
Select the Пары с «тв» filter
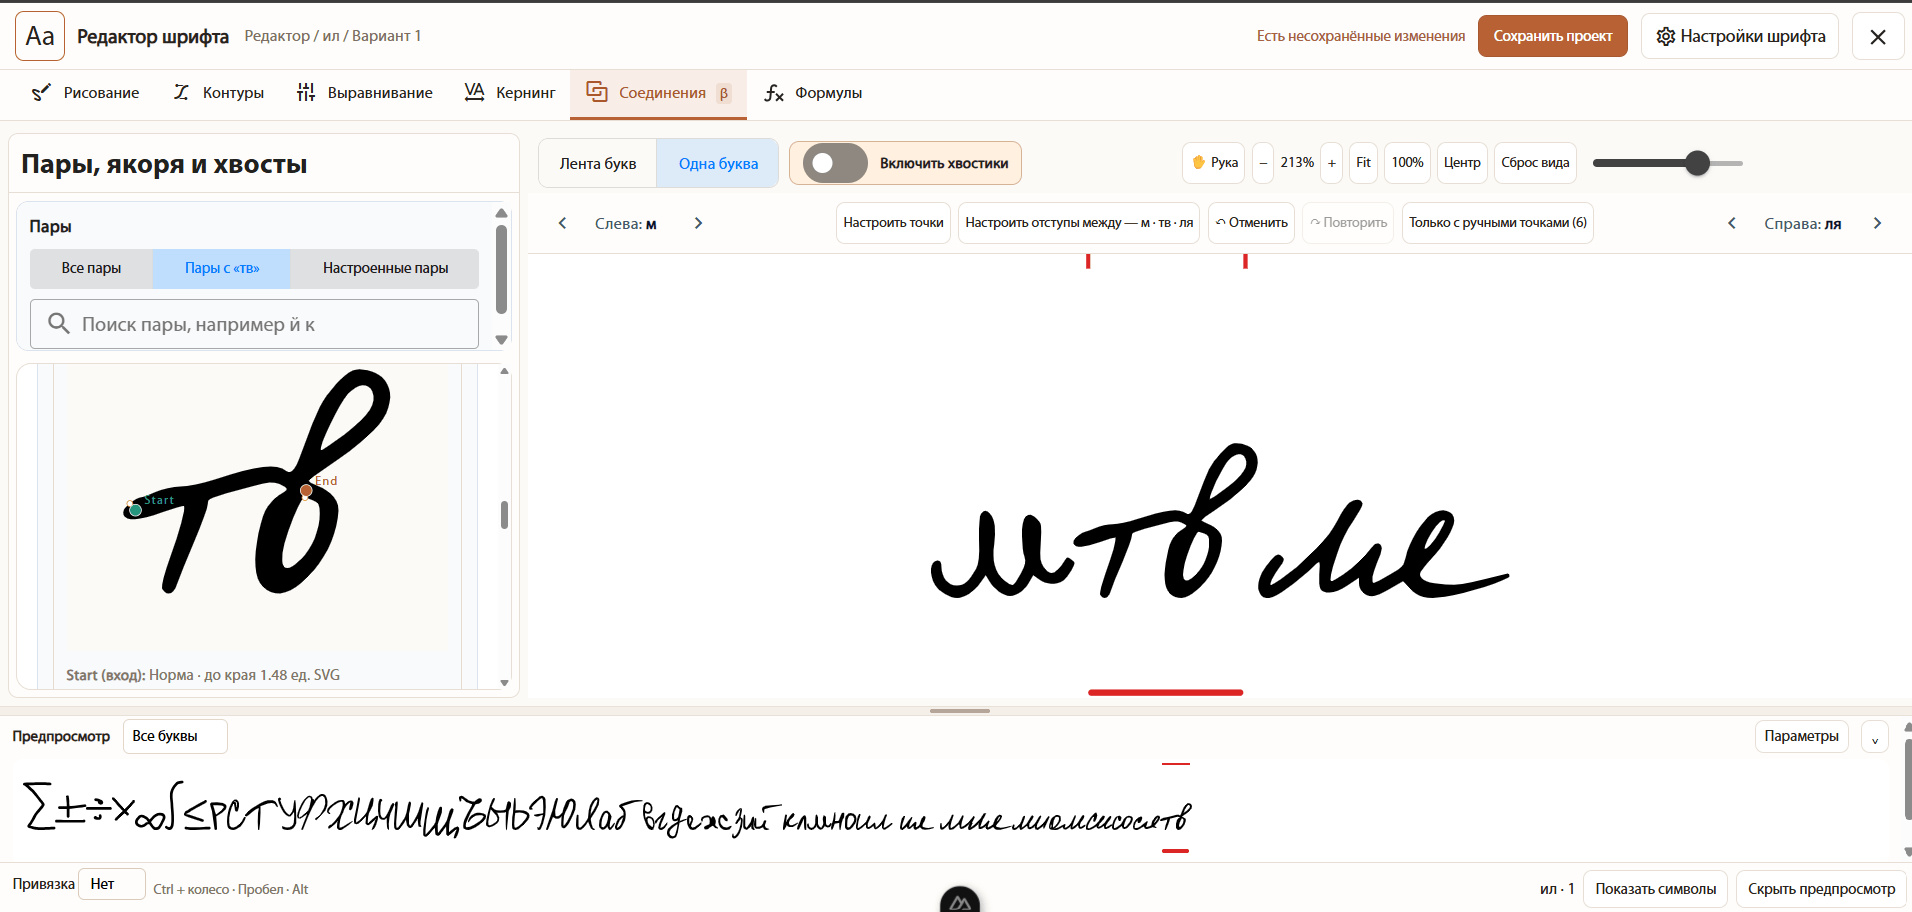[222, 268]
